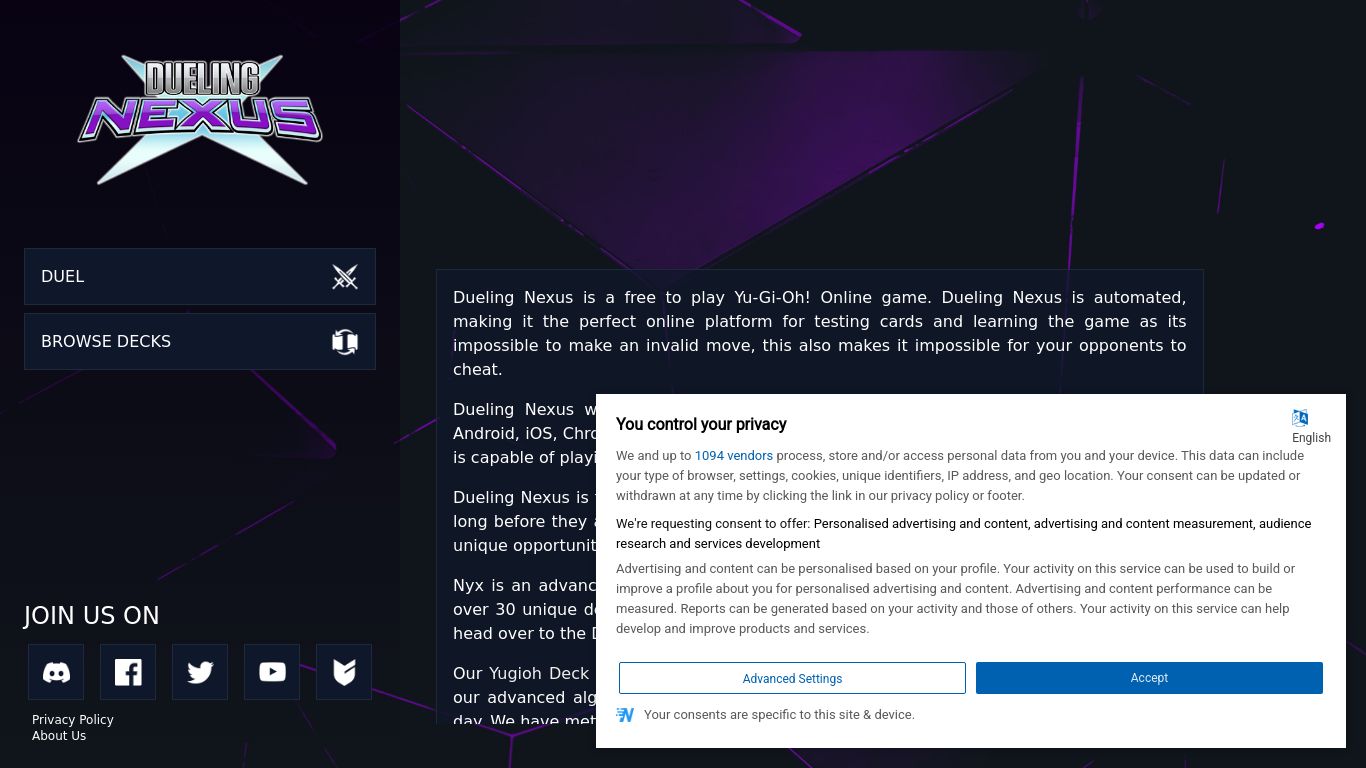Click the Dueling Nexus logo
This screenshot has width=1366, height=768.
click(x=200, y=119)
